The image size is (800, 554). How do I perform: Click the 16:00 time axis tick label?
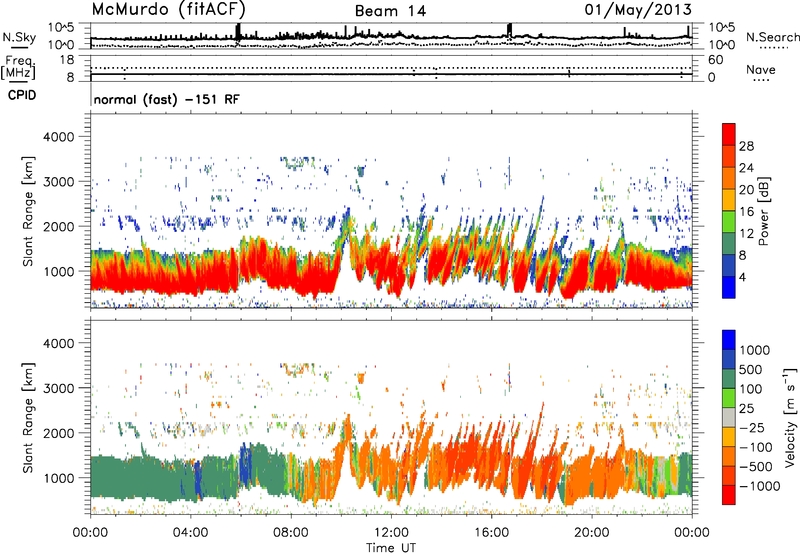pos(491,533)
